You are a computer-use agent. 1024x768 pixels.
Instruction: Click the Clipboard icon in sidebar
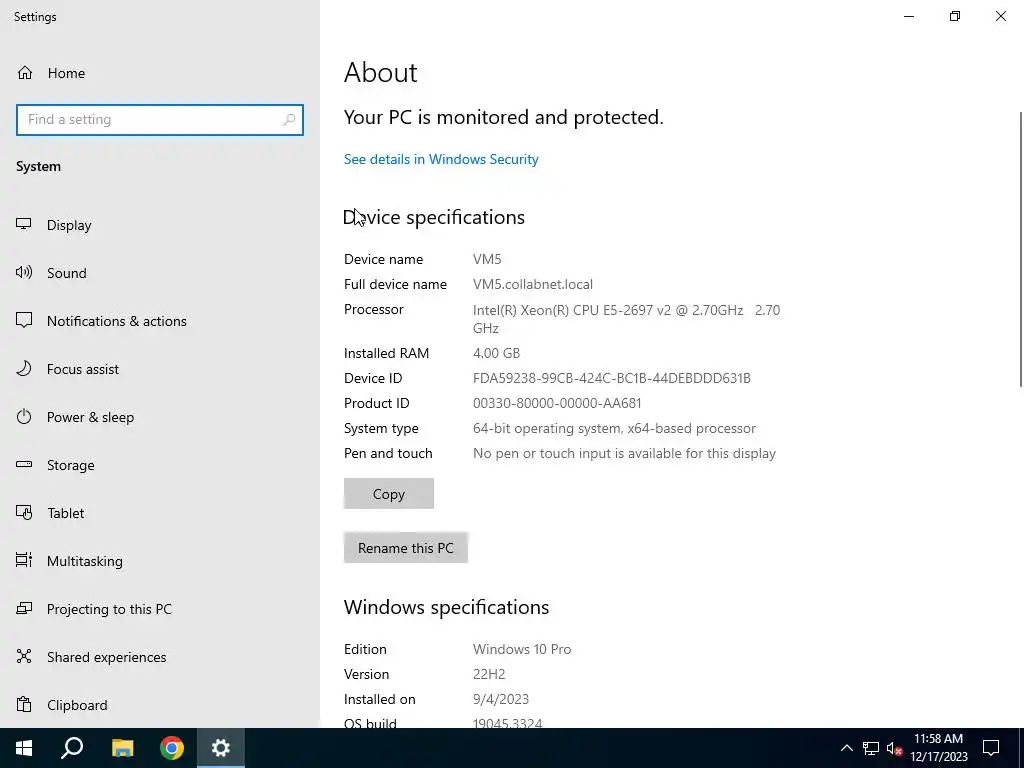click(x=24, y=705)
